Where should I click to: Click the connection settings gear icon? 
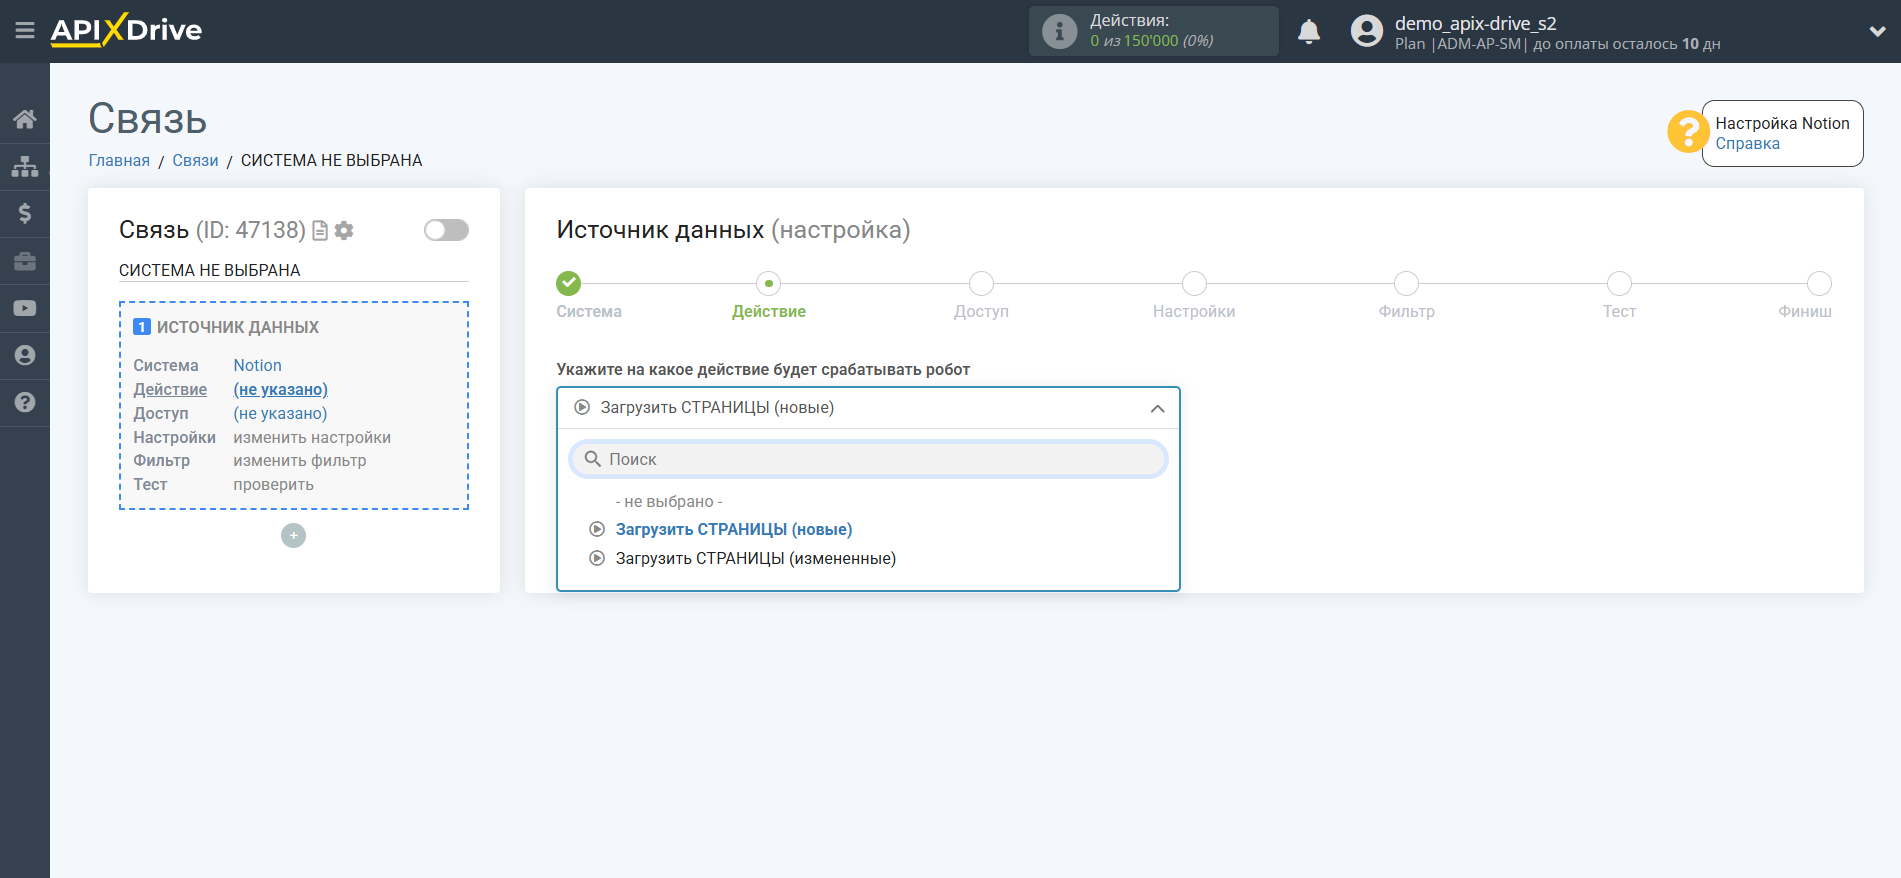[344, 231]
